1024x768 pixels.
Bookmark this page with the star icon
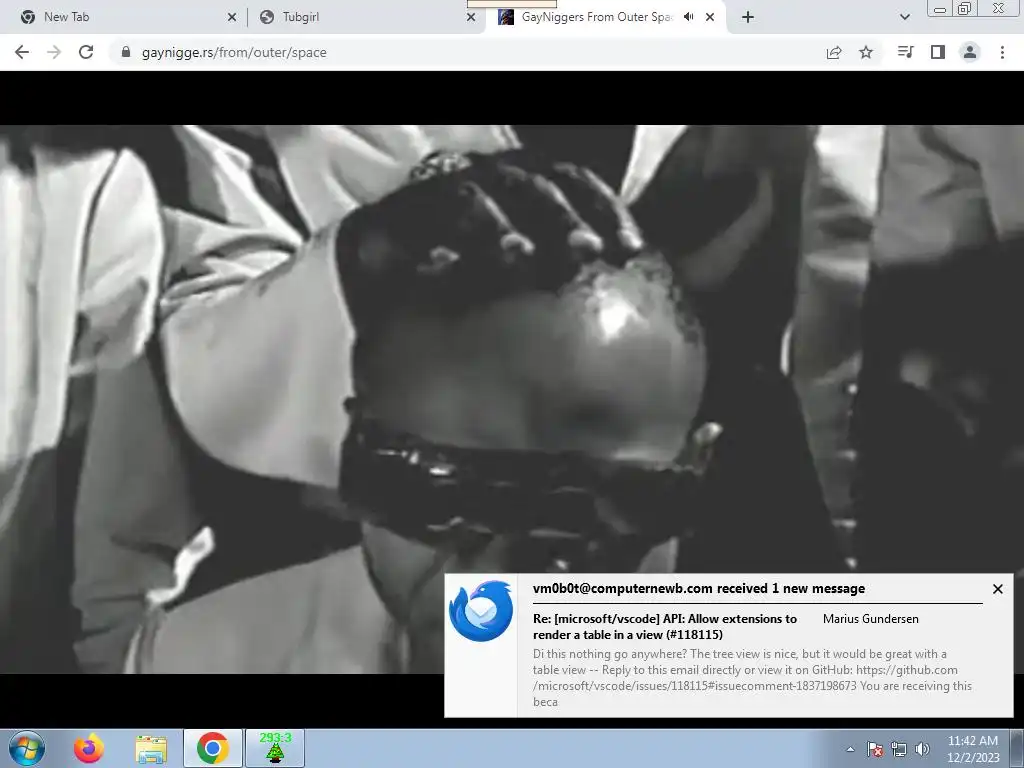point(866,52)
